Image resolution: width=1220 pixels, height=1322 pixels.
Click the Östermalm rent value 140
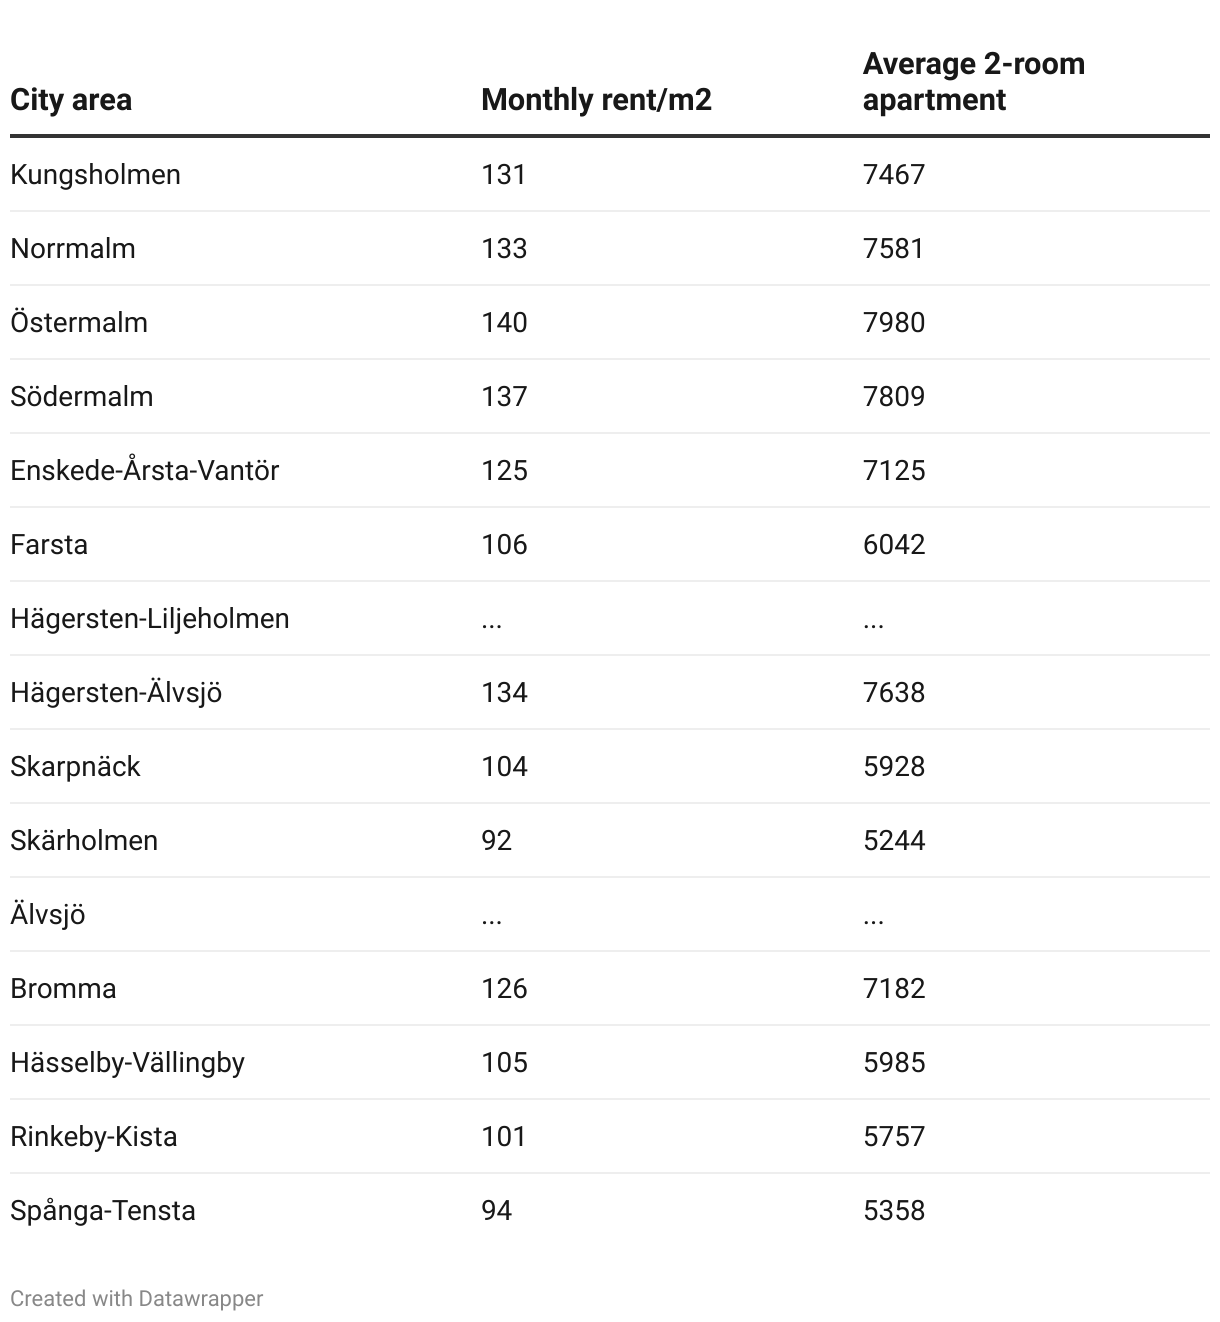504,322
